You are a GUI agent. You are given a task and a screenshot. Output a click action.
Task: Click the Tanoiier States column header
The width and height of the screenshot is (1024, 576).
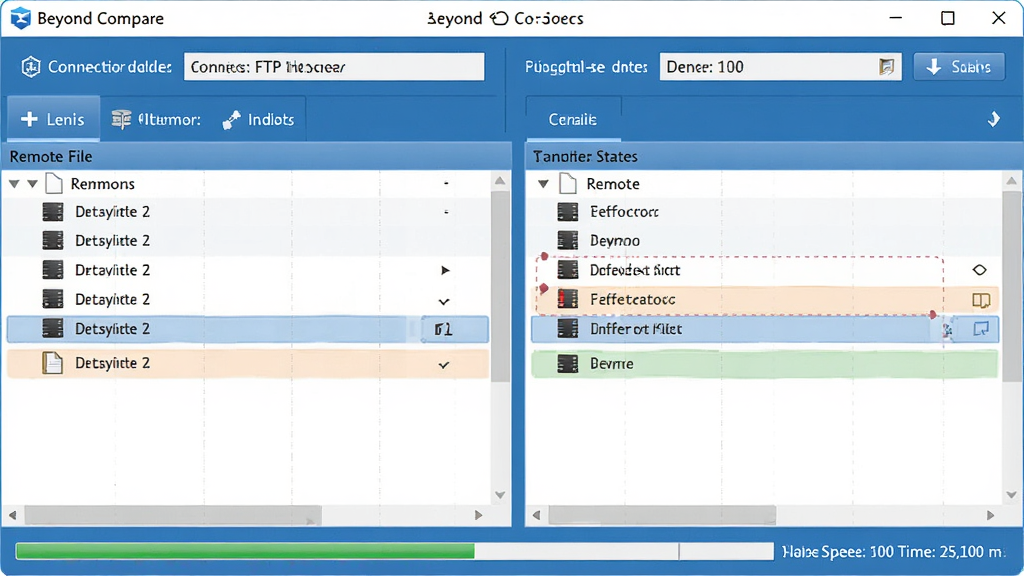[x=774, y=157]
